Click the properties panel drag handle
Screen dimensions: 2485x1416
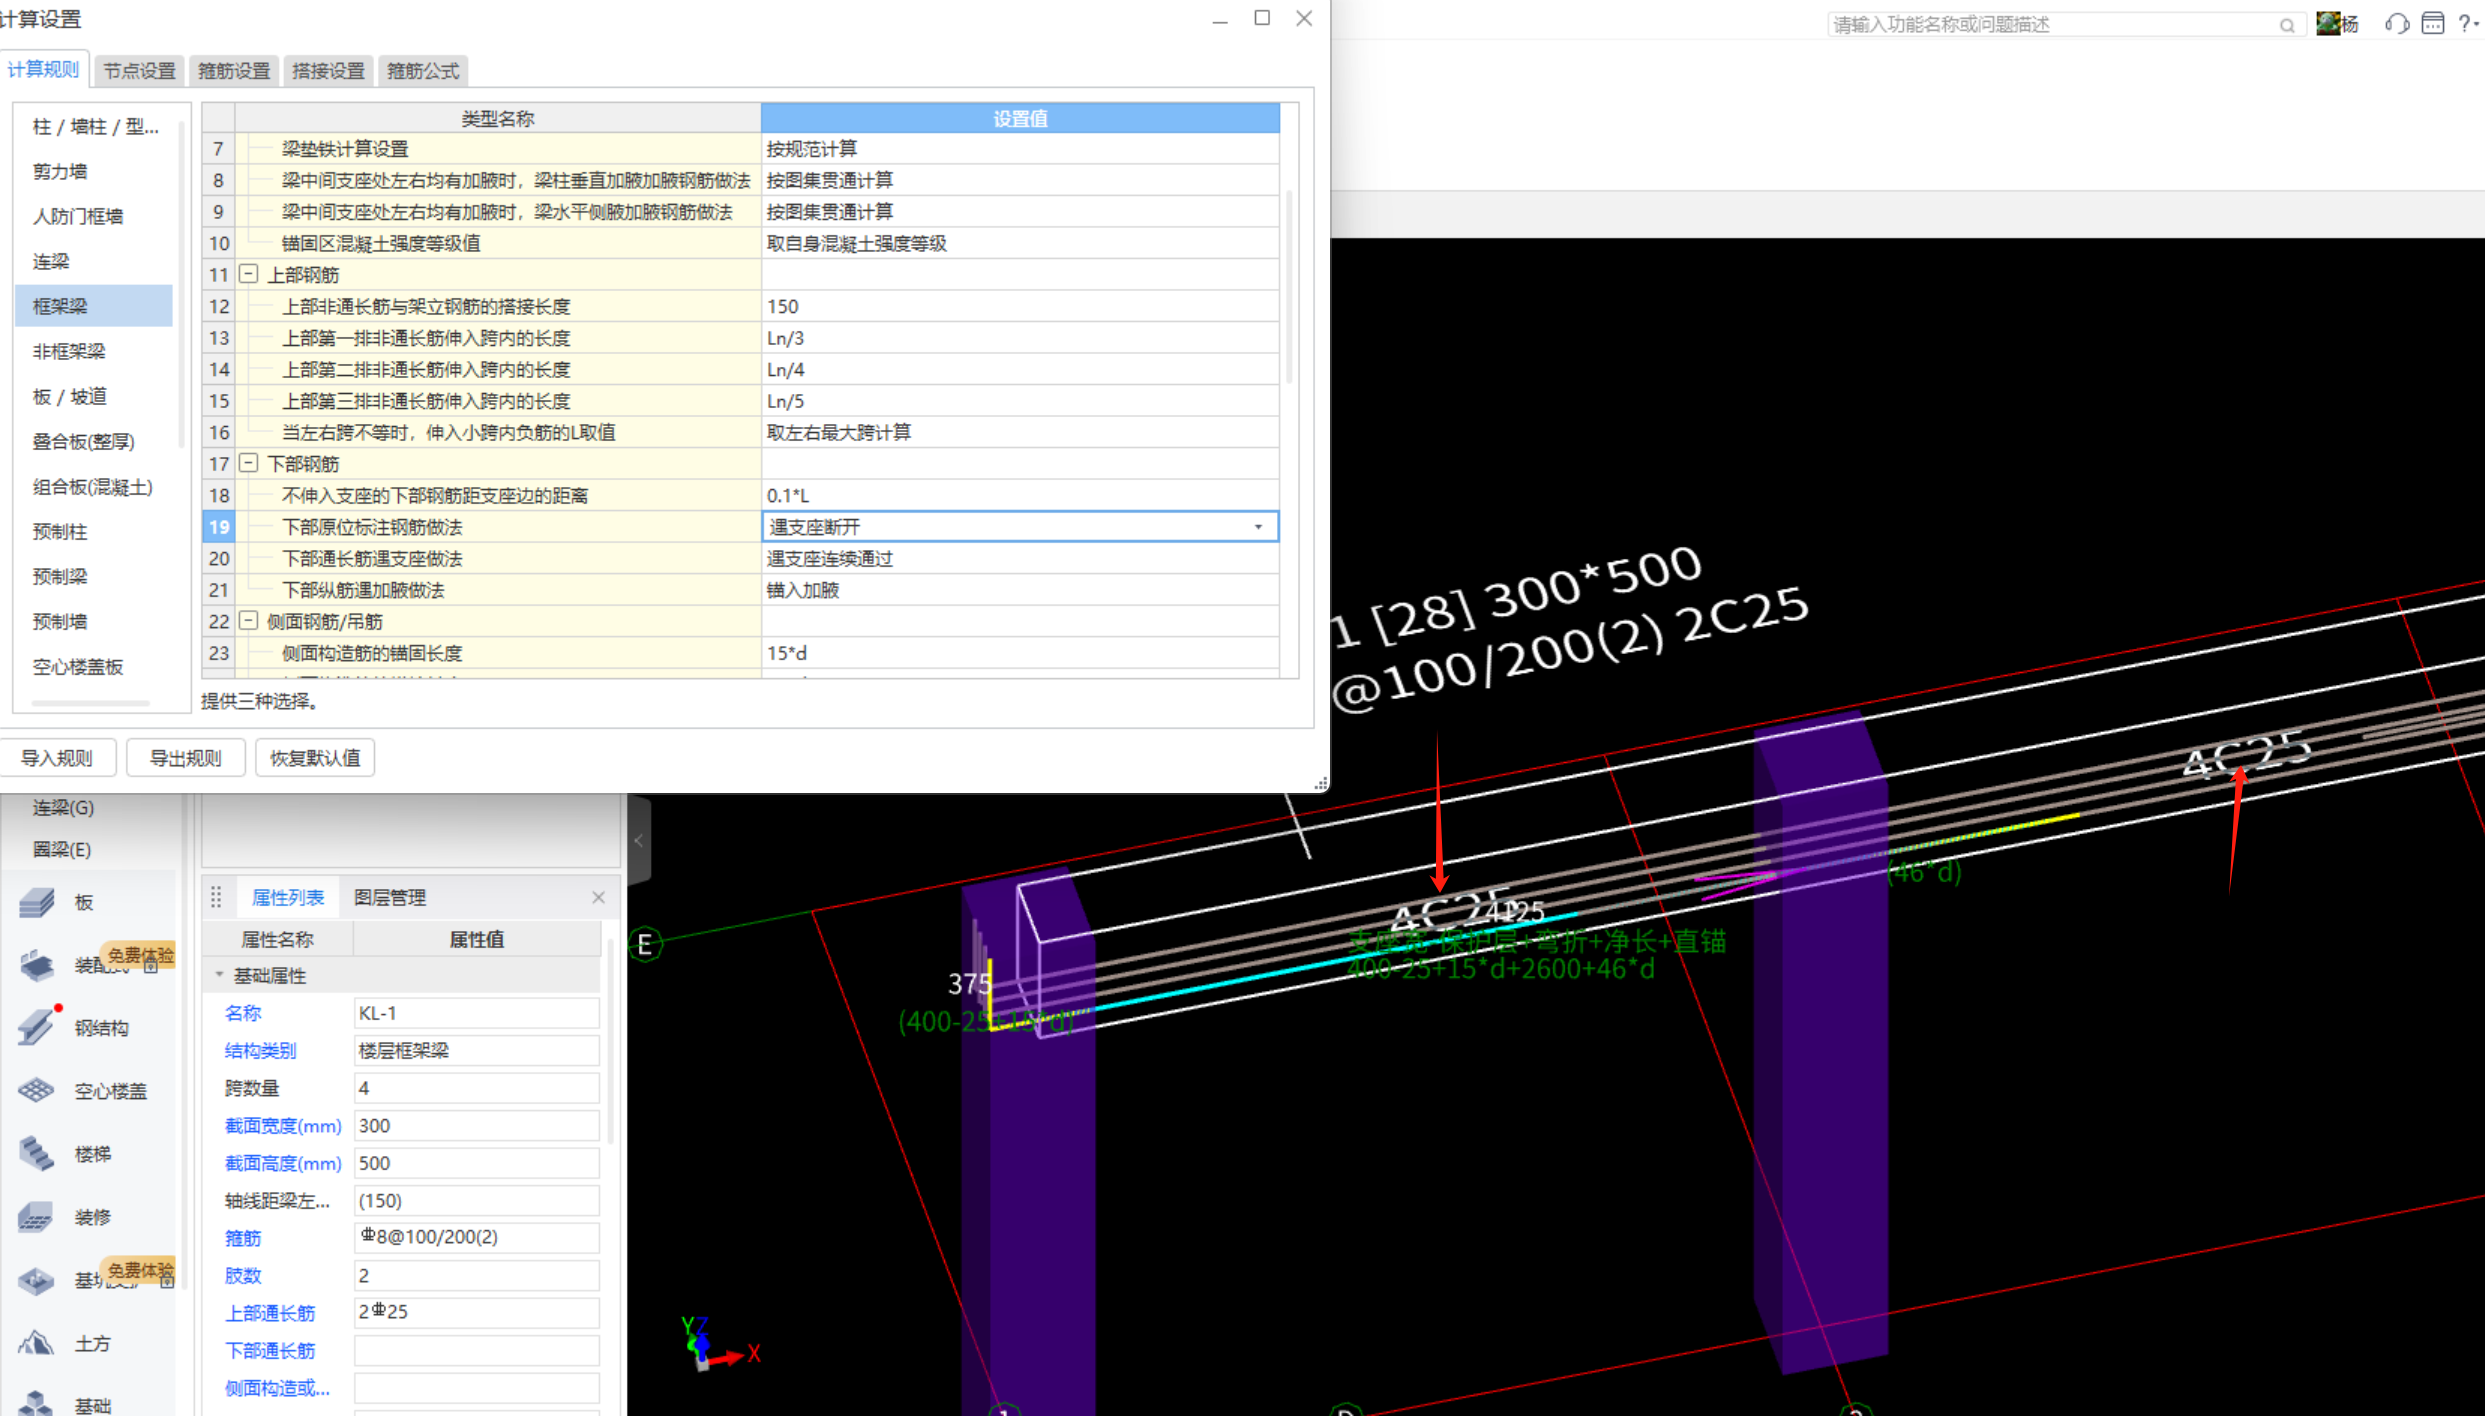click(x=216, y=897)
